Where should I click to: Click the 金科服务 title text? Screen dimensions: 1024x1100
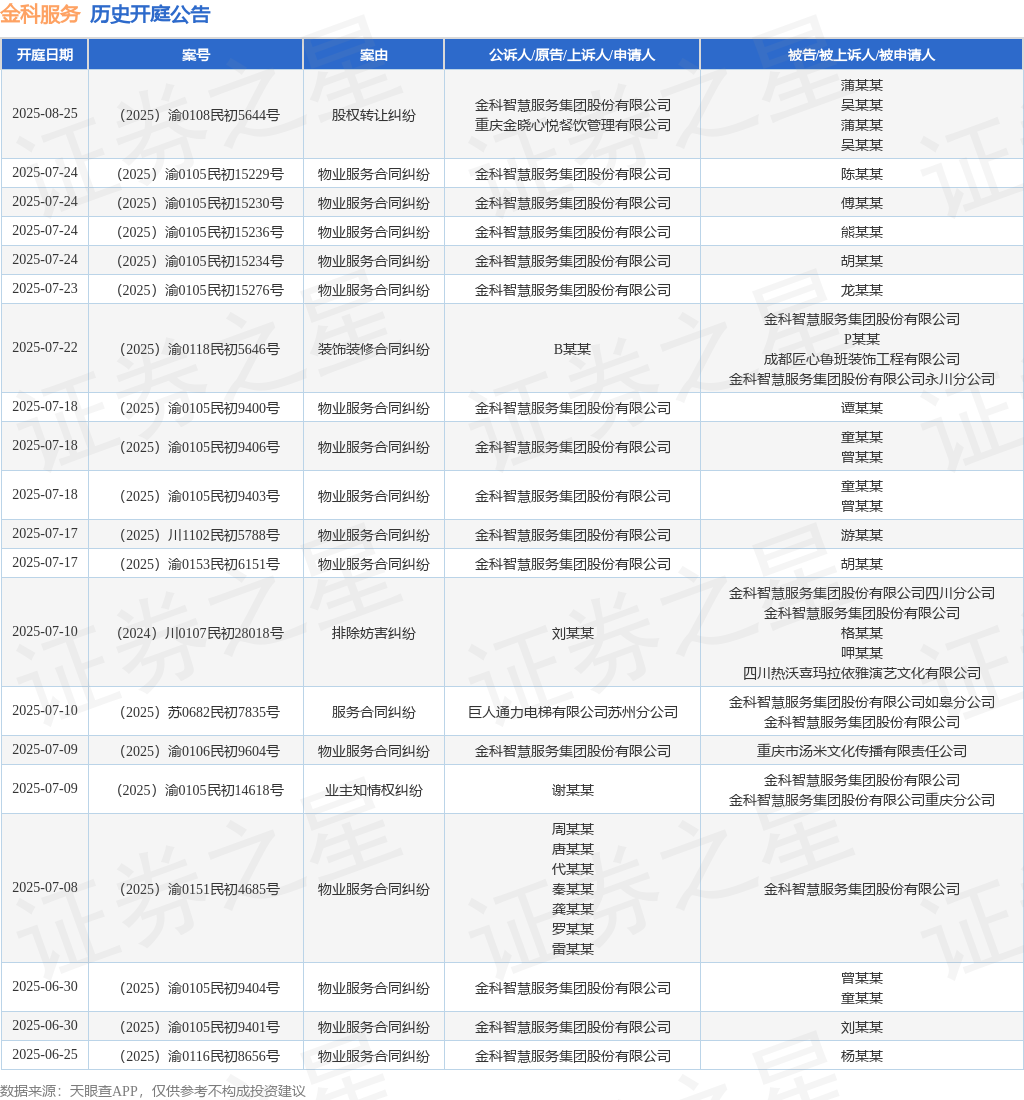(x=40, y=14)
